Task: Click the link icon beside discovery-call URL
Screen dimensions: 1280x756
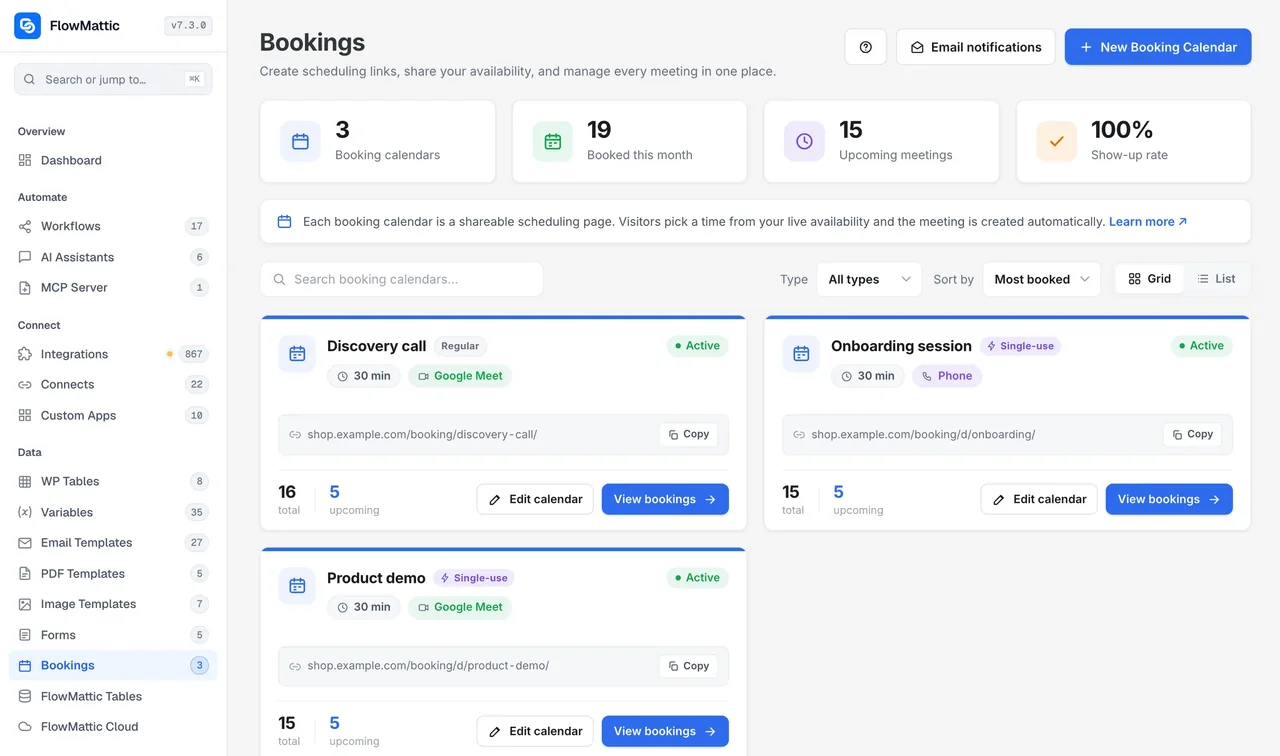Action: pos(295,435)
